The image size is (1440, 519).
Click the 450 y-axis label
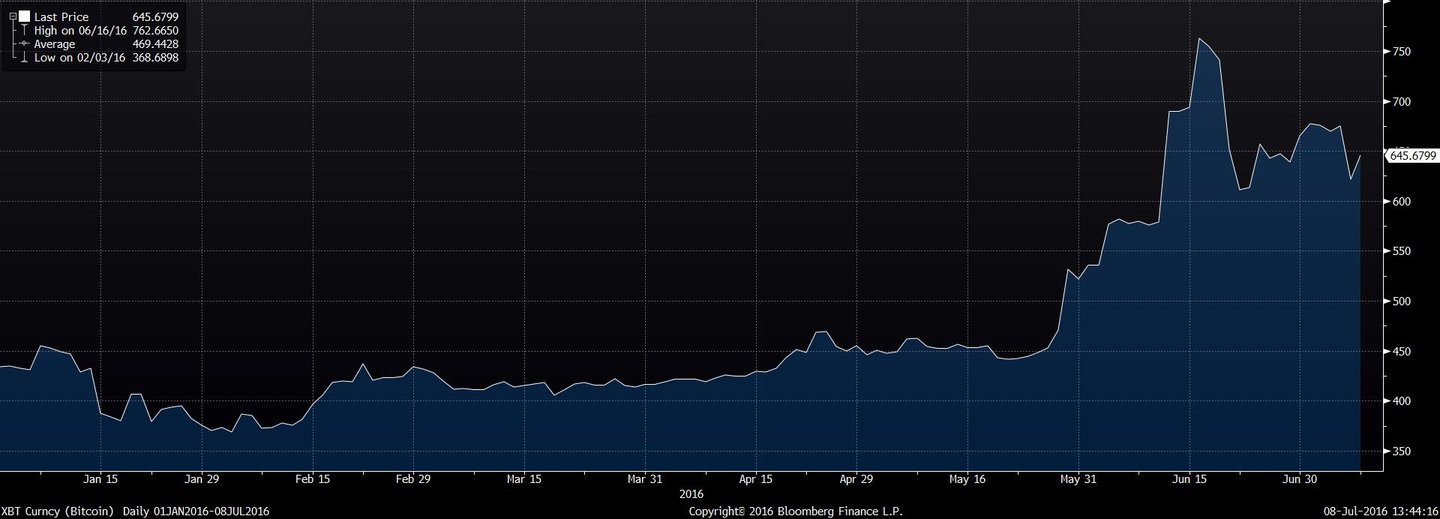(1401, 351)
